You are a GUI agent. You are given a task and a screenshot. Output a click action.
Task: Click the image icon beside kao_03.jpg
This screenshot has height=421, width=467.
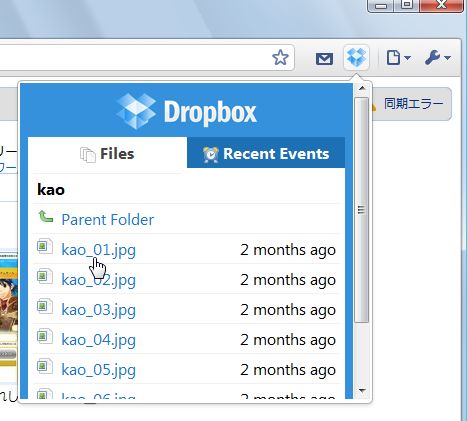45,306
